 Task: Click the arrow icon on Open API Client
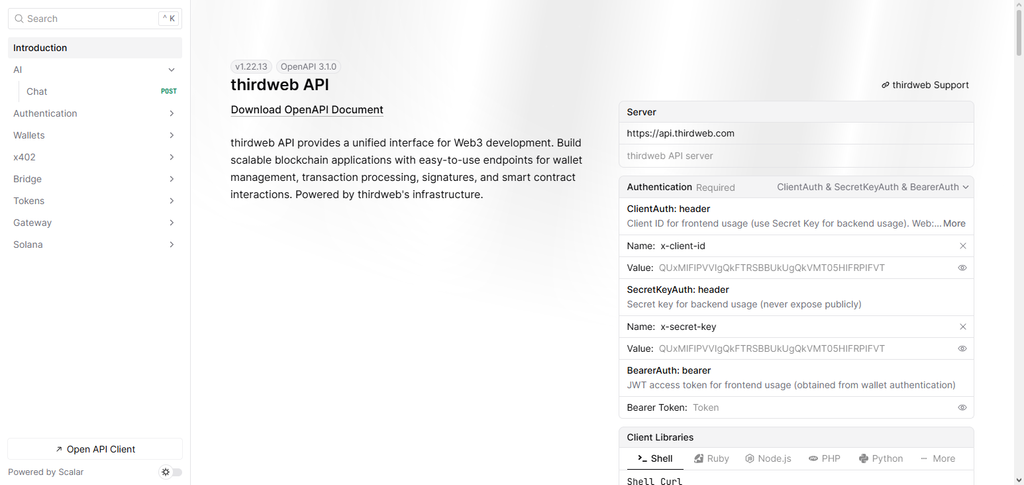(x=59, y=449)
